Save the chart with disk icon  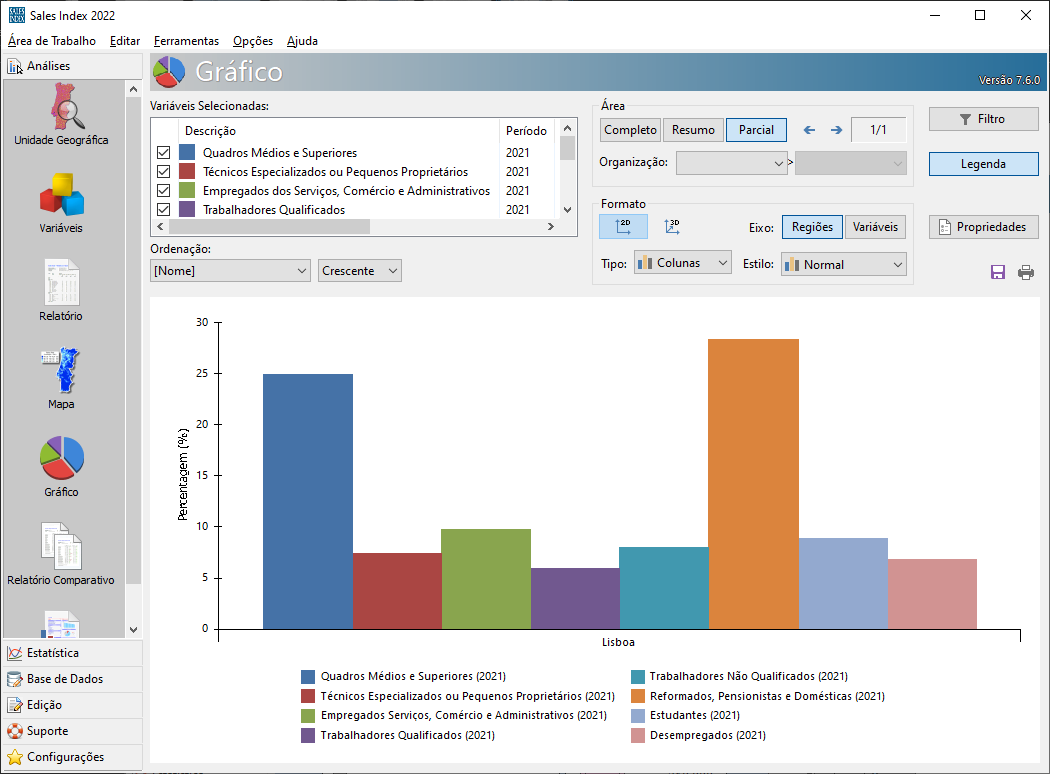(997, 272)
